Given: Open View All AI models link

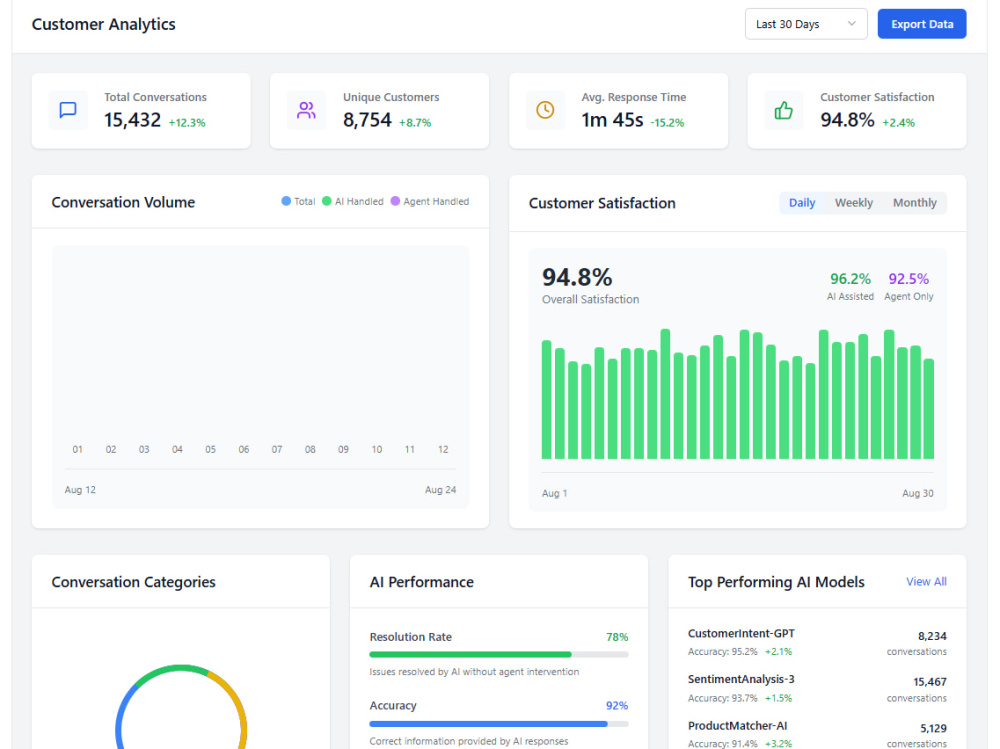Looking at the screenshot, I should [x=926, y=582].
